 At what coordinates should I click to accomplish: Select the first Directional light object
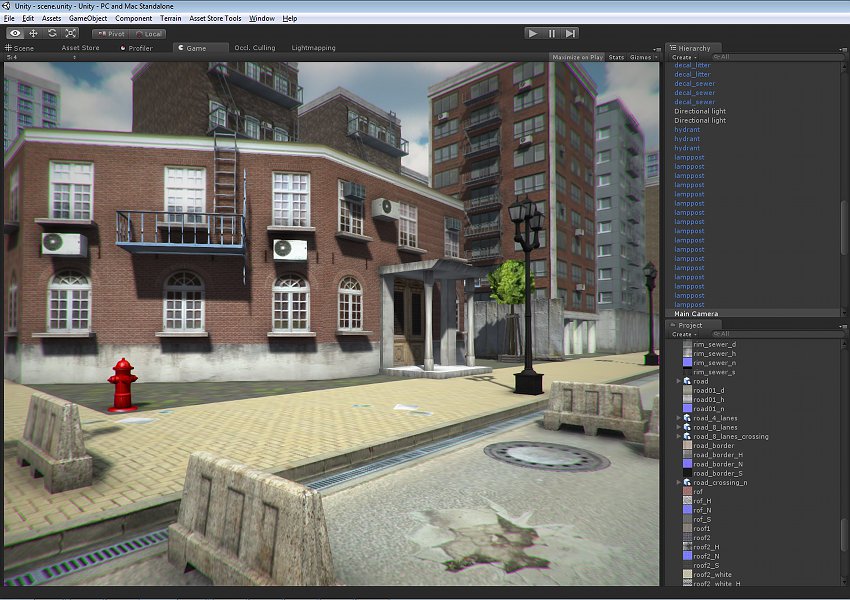pos(700,111)
